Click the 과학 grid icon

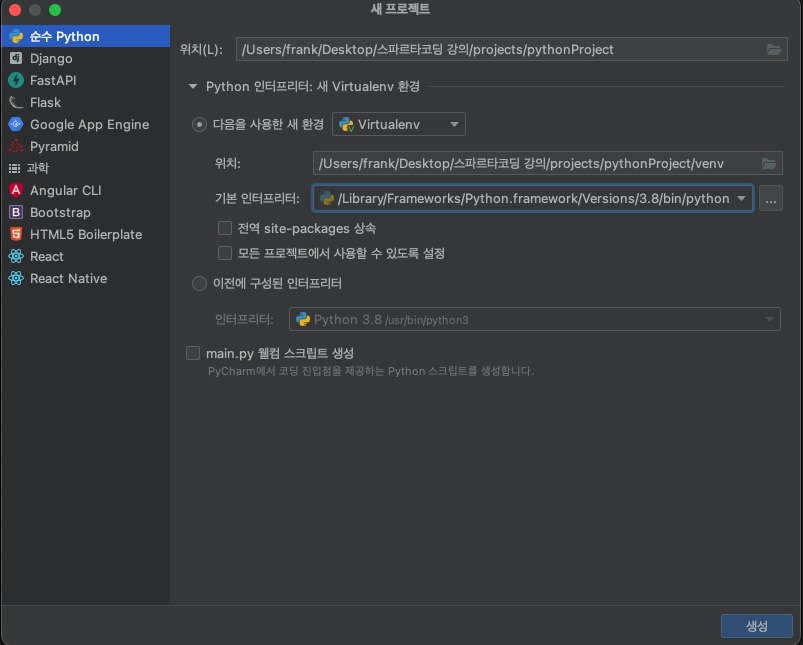(14, 168)
